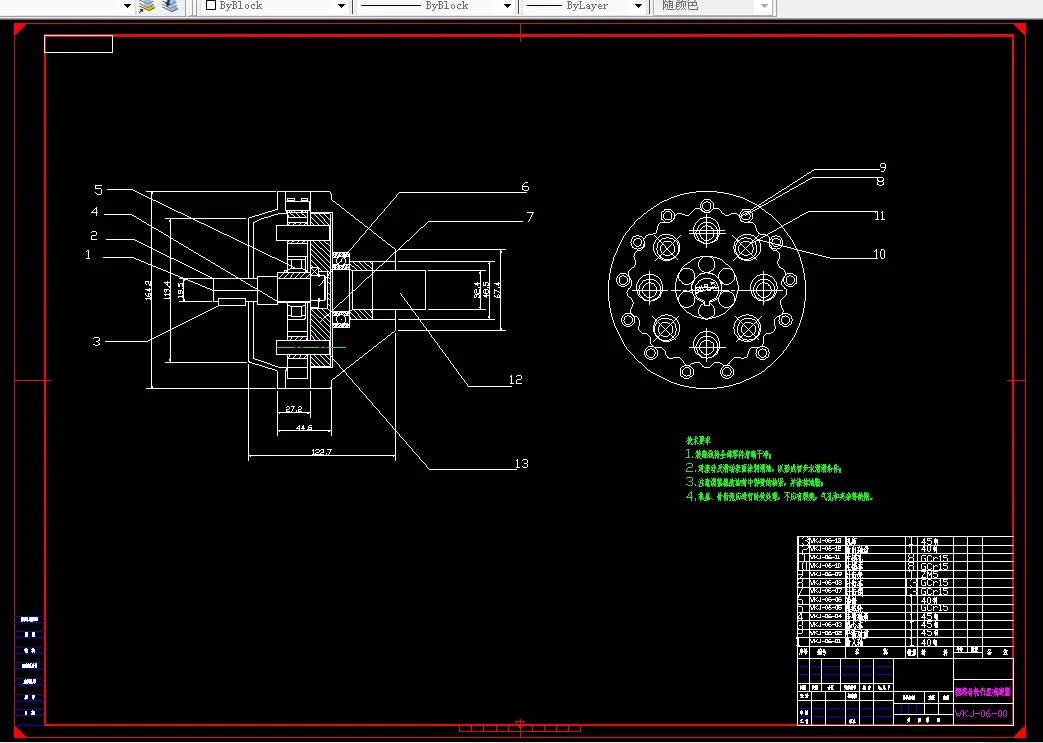Select technical requirement line 2 in green
1043x743 pixels.
click(764, 468)
